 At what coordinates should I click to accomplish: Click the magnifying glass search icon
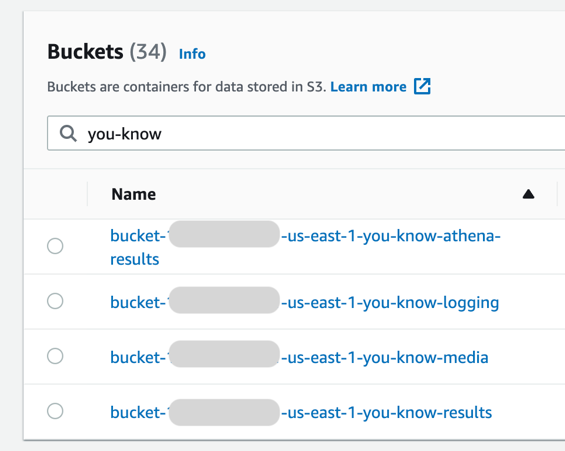(x=68, y=134)
